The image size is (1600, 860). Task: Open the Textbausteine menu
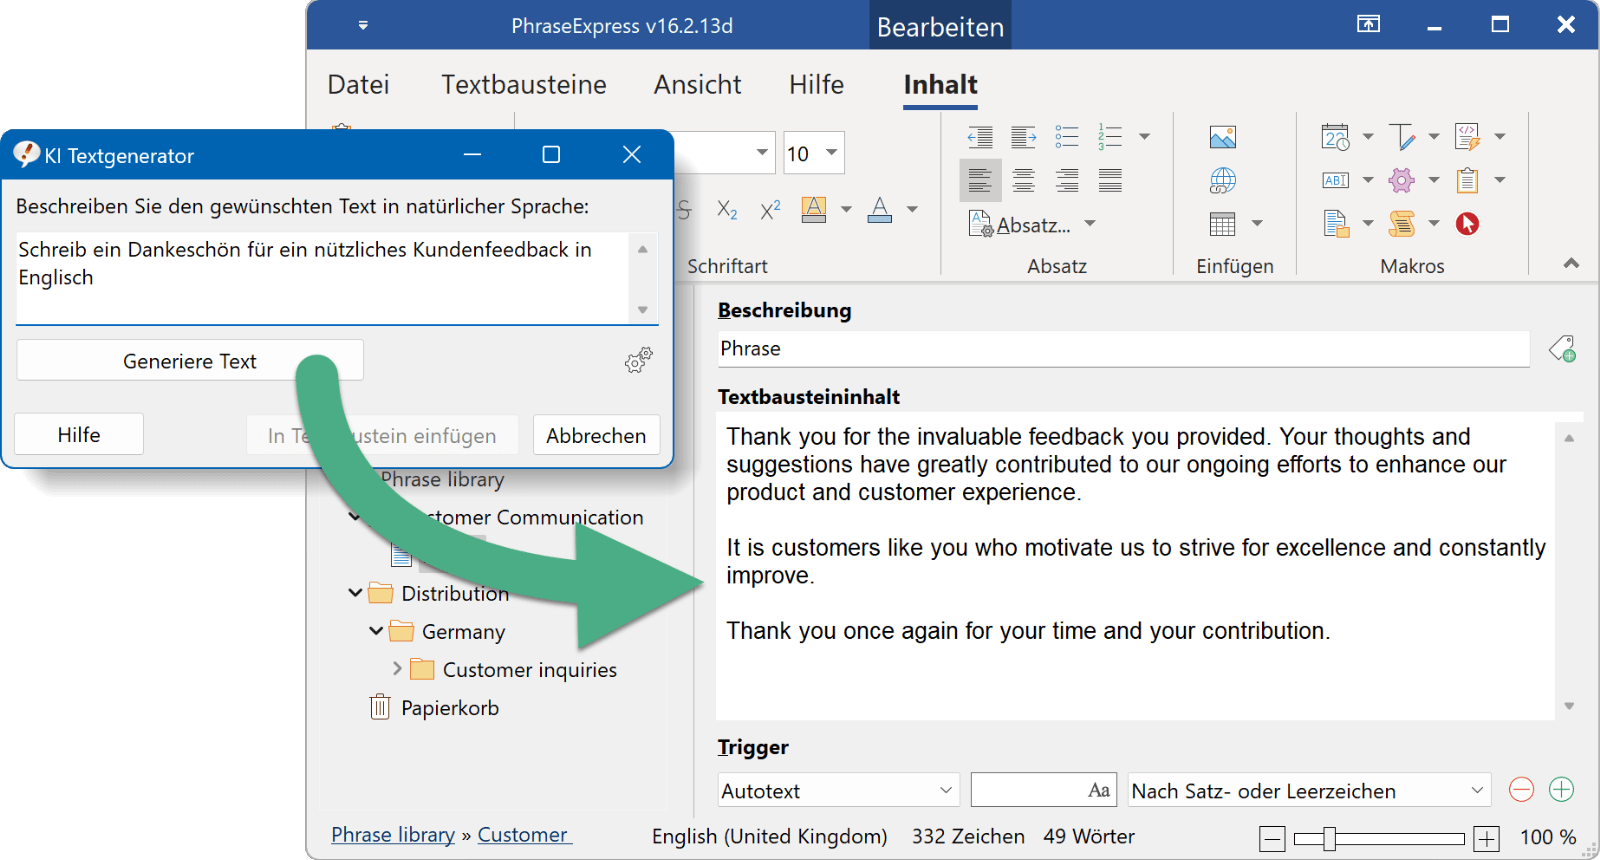524,85
